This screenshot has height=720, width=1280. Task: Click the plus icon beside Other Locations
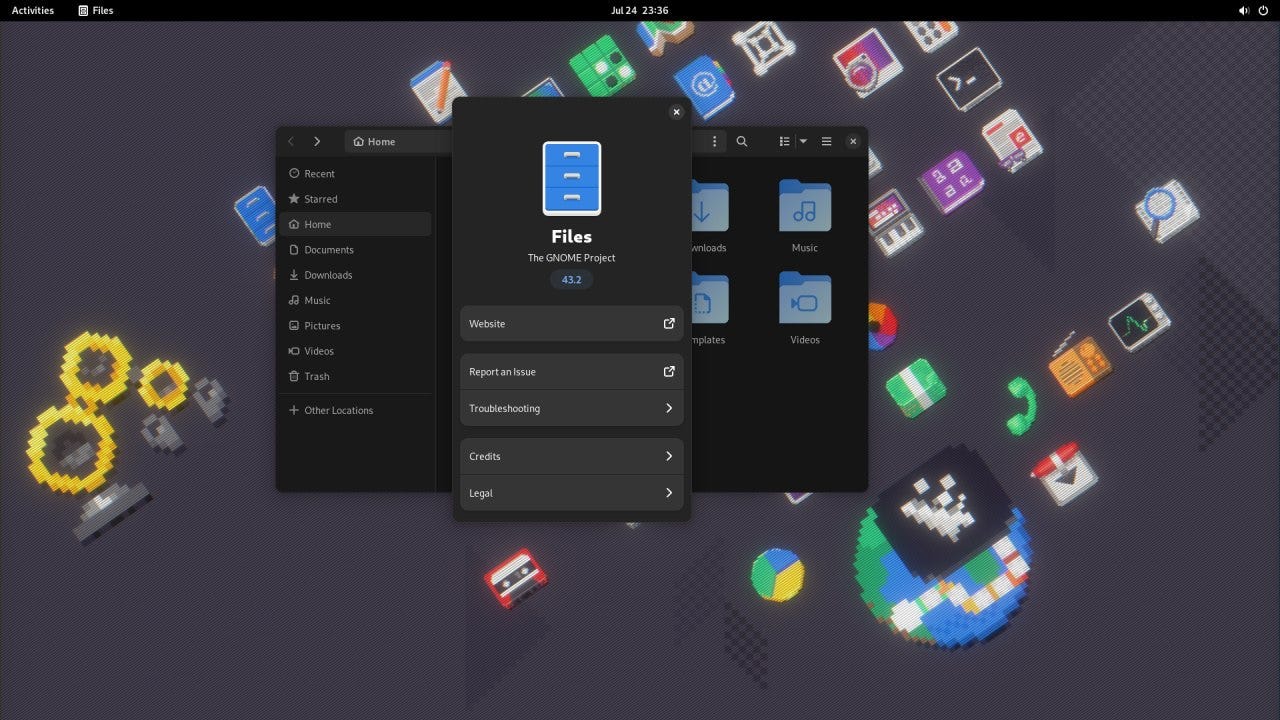coord(294,410)
